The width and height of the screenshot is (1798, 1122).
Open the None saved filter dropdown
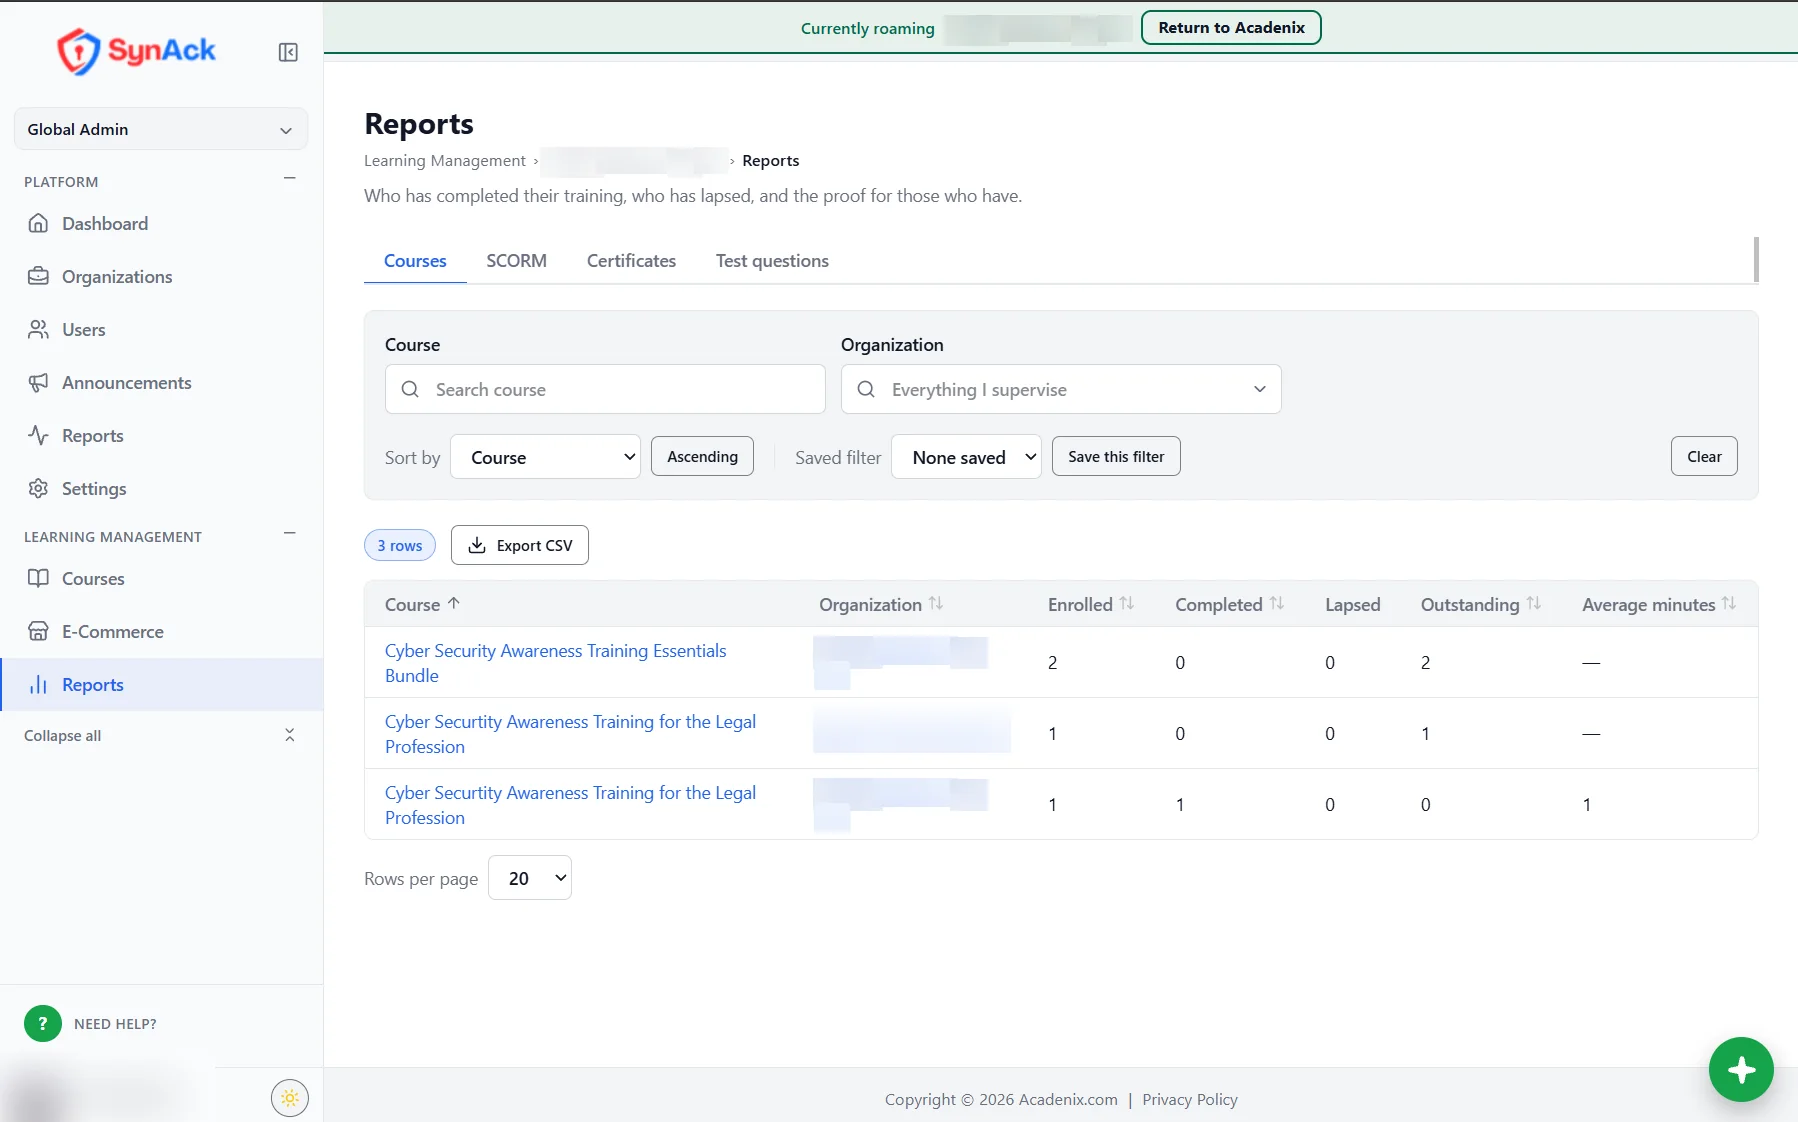click(966, 457)
